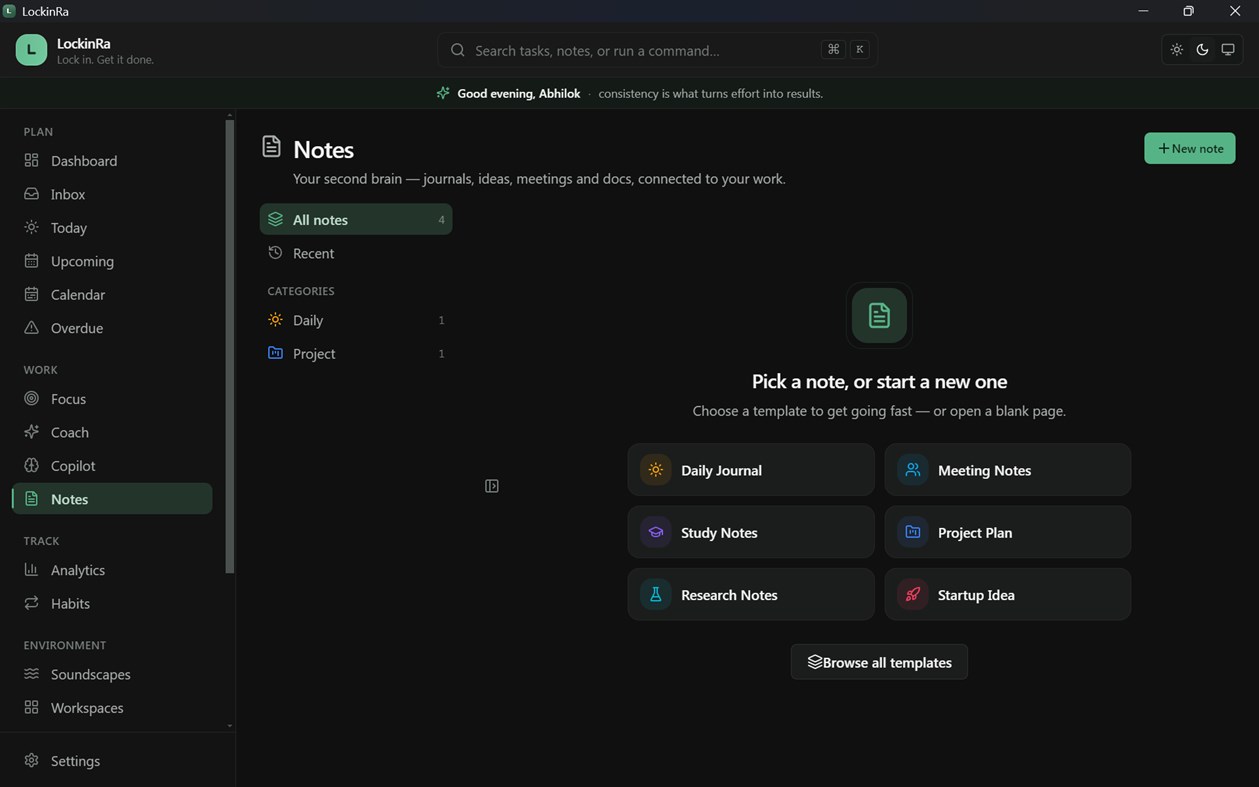Open the Workspaces grid icon
Screen dimensions: 1259x787
[32, 707]
